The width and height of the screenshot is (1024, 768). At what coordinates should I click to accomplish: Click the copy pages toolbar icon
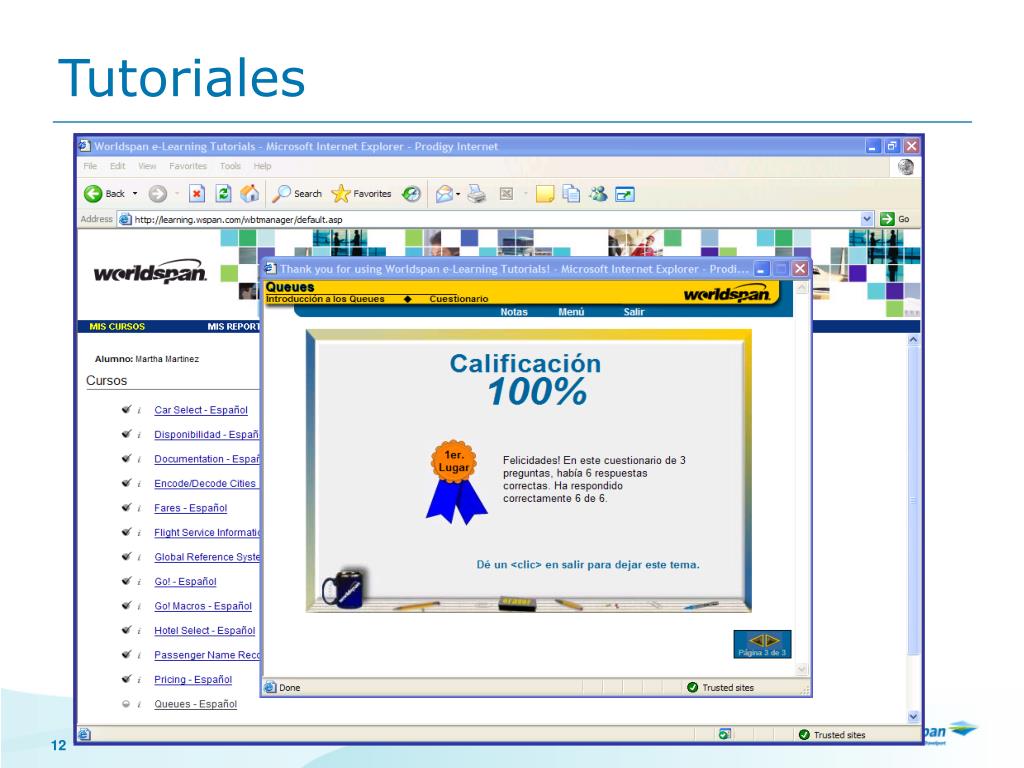[x=571, y=193]
